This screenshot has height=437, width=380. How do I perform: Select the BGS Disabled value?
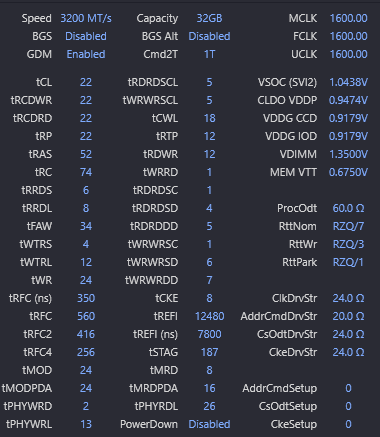[x=86, y=36]
